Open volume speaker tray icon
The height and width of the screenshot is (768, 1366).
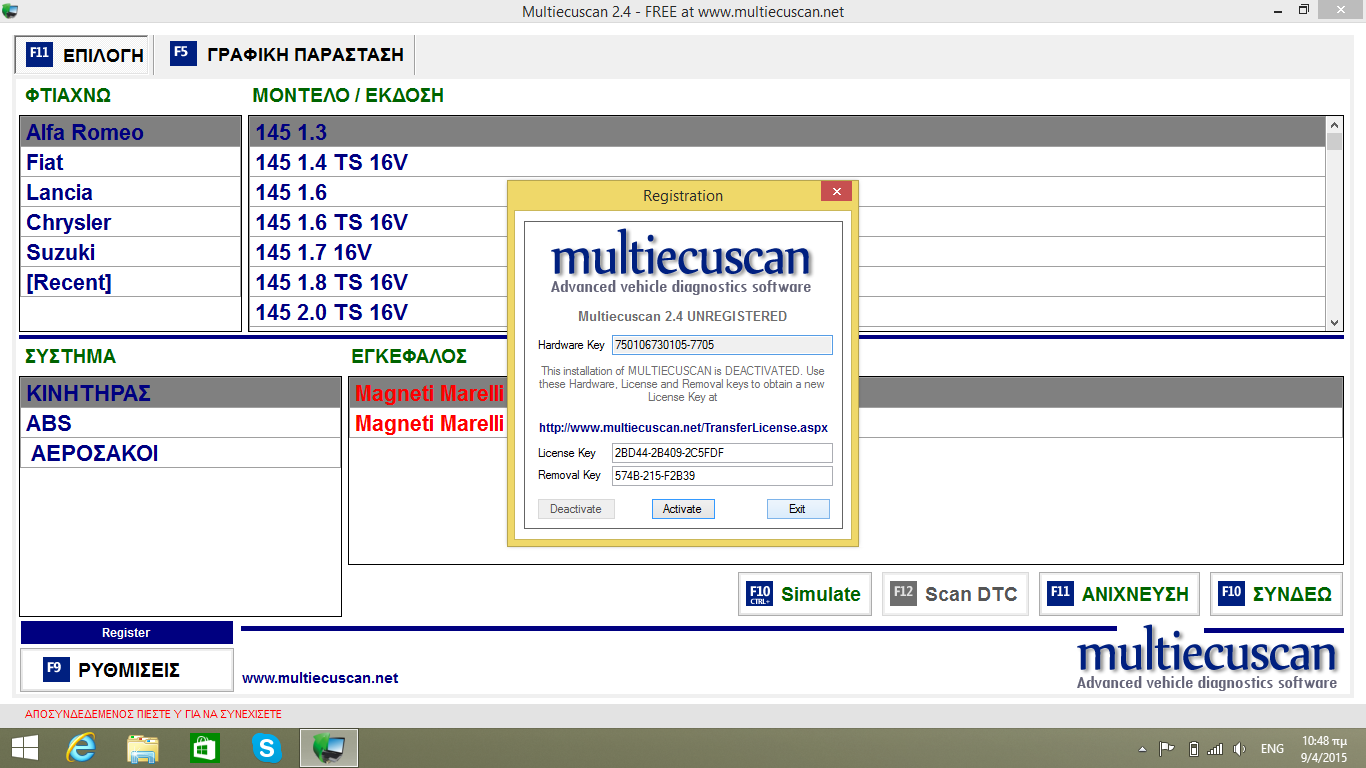click(x=1240, y=748)
